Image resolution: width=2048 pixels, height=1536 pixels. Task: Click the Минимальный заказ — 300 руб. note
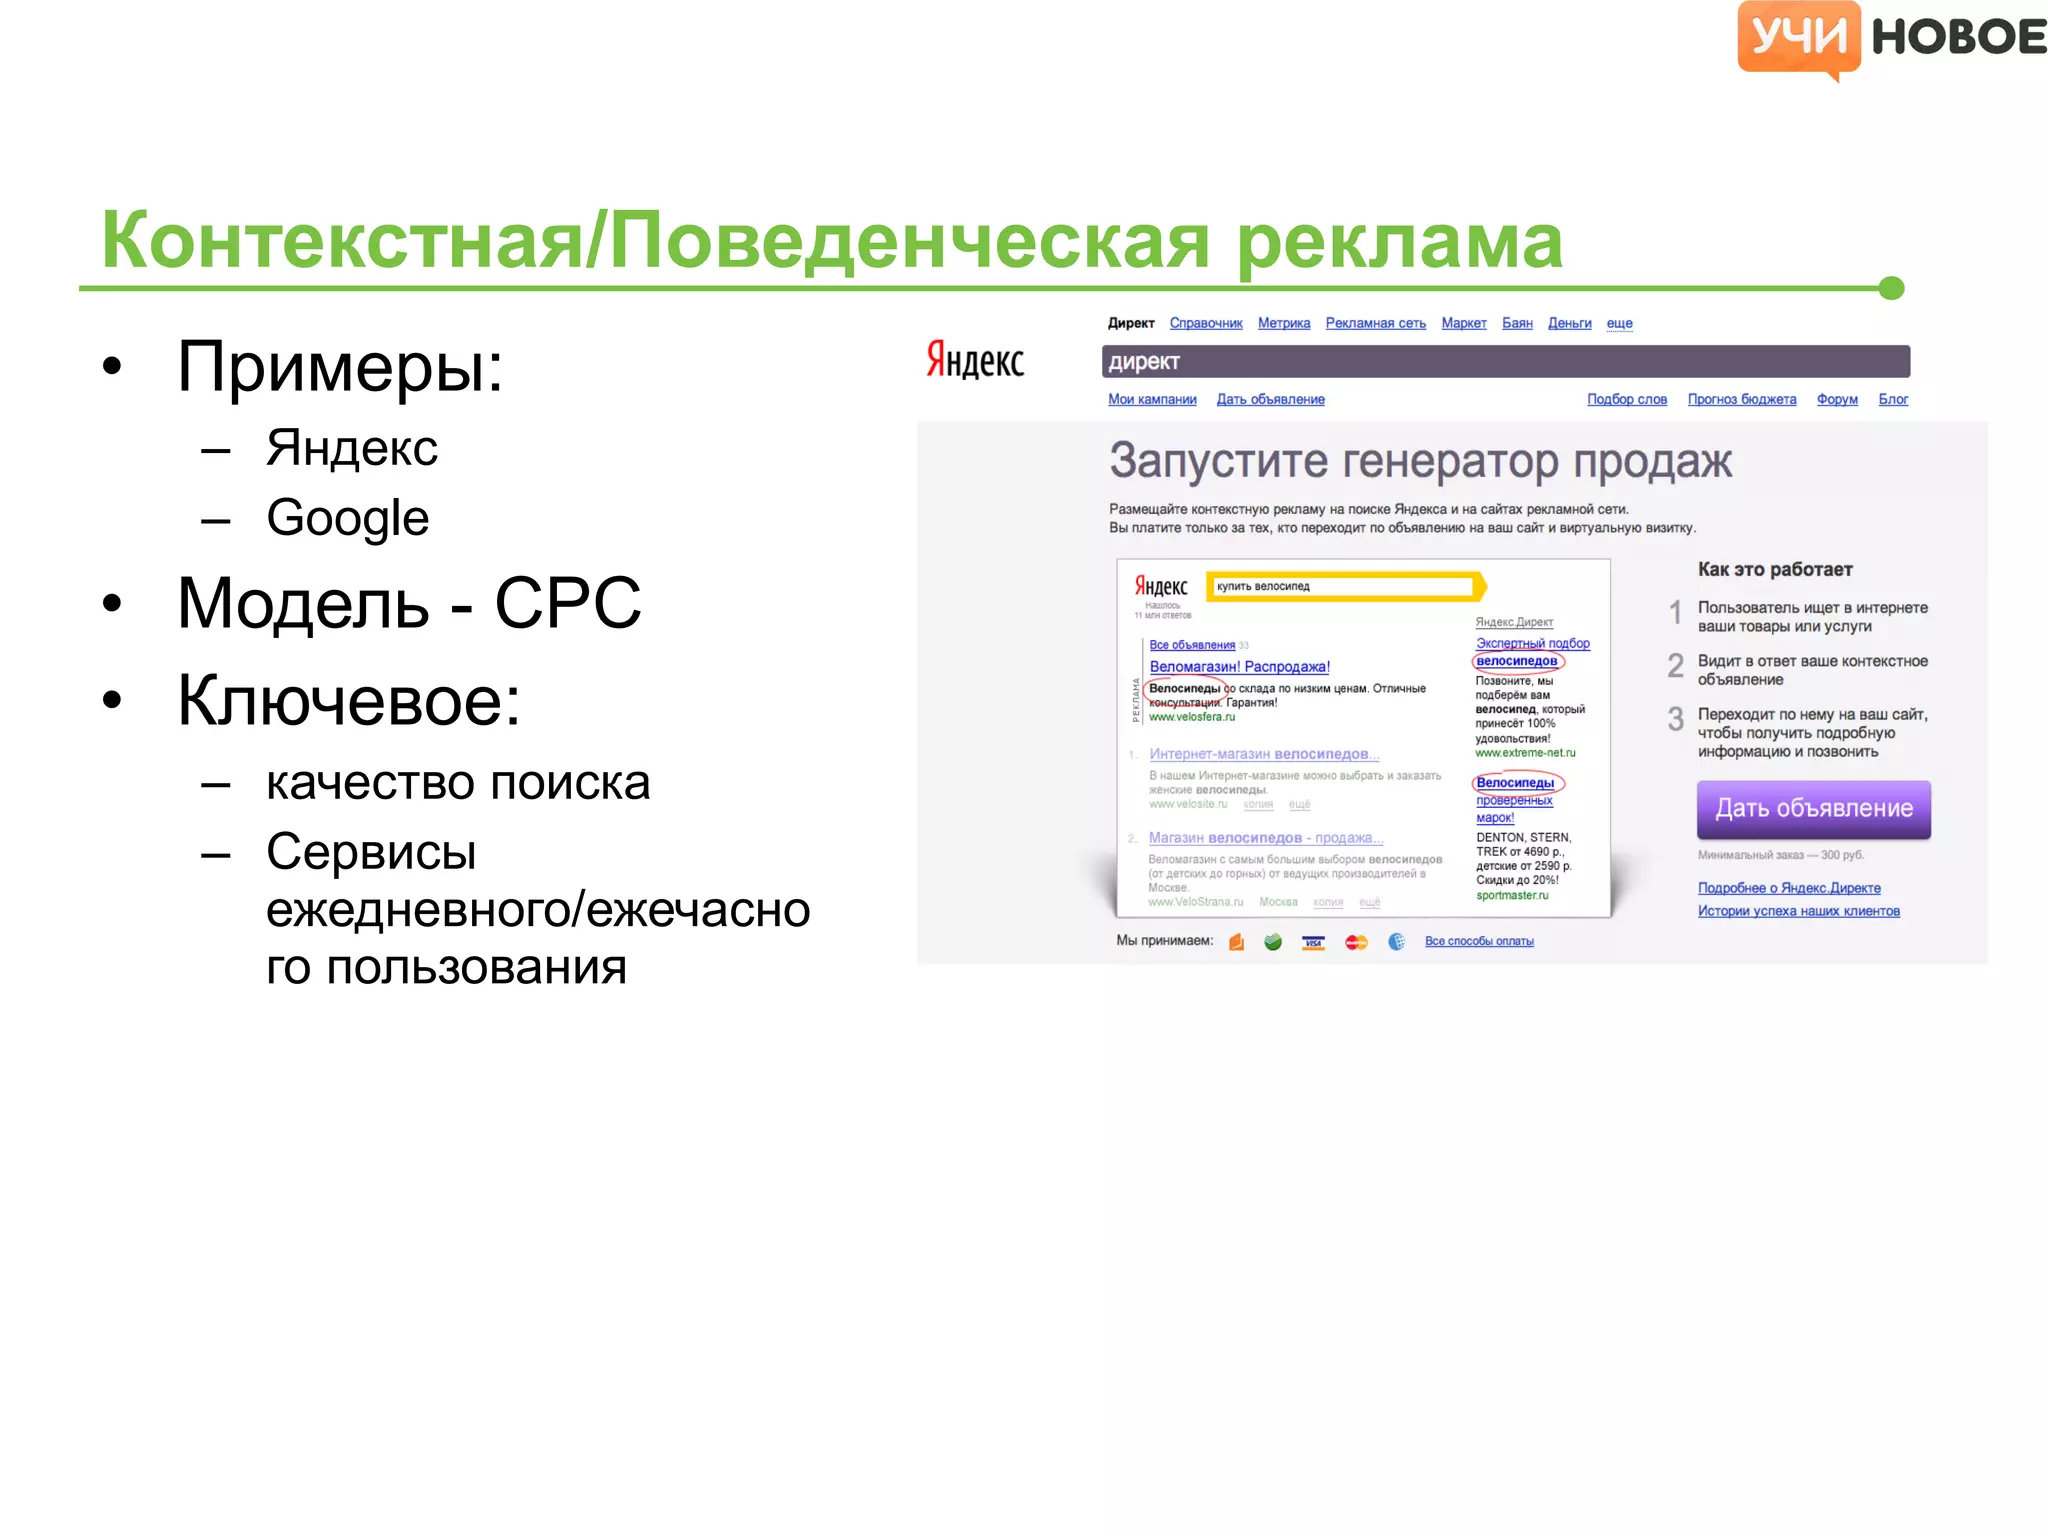(x=1781, y=855)
